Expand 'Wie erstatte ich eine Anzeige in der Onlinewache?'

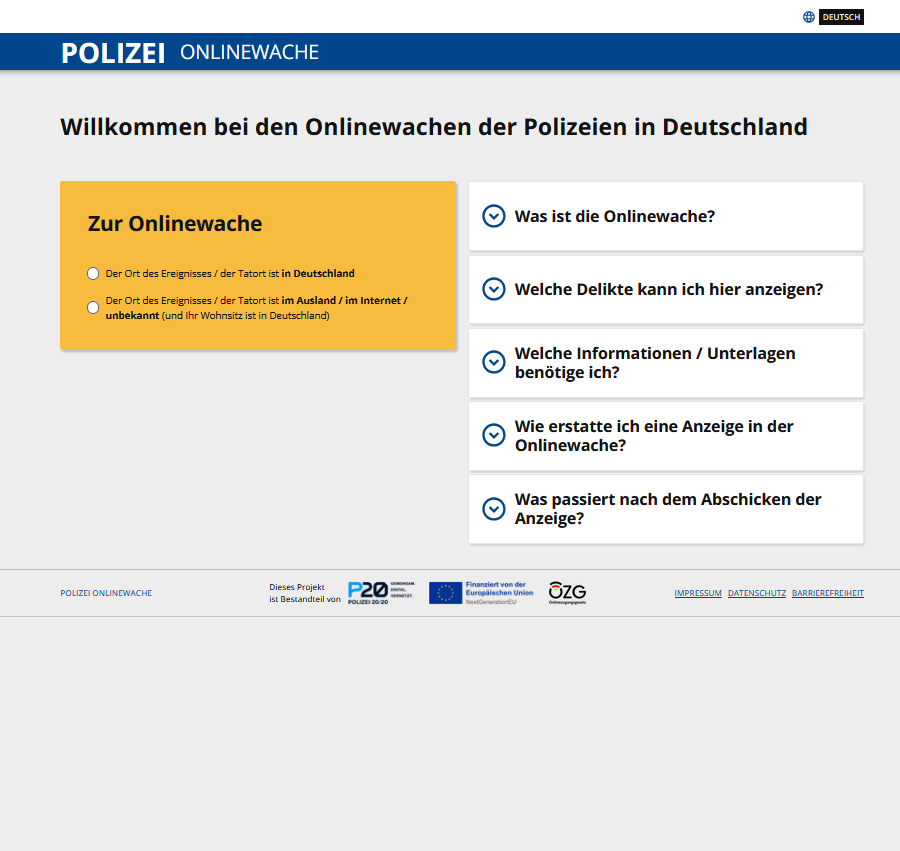click(665, 435)
